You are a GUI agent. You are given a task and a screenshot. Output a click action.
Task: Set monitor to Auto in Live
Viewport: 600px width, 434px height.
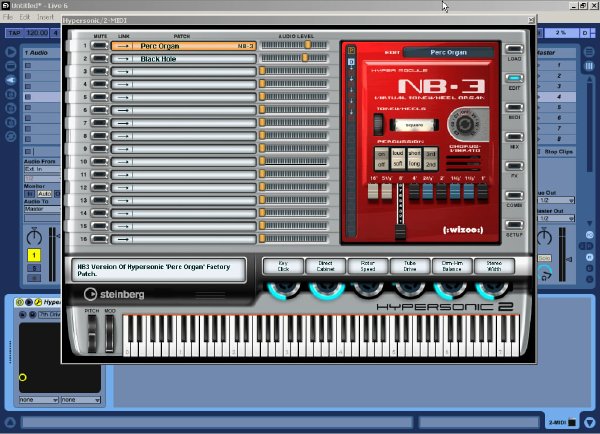(x=44, y=194)
